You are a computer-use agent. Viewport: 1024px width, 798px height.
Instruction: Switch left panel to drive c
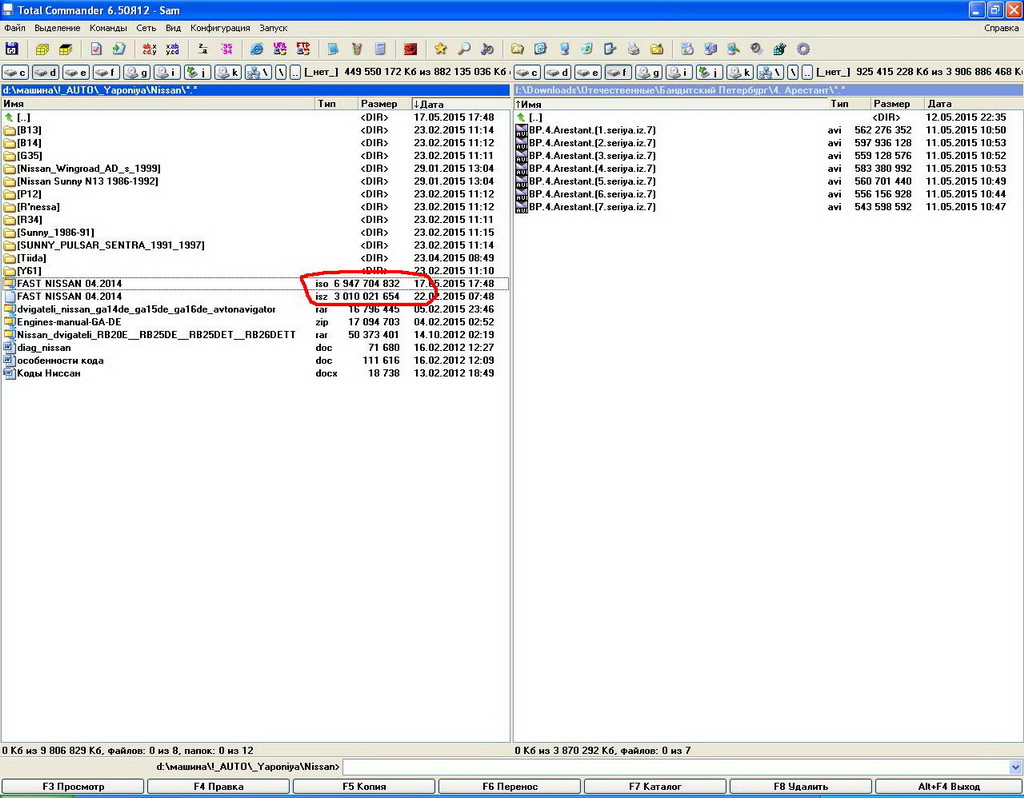click(16, 72)
